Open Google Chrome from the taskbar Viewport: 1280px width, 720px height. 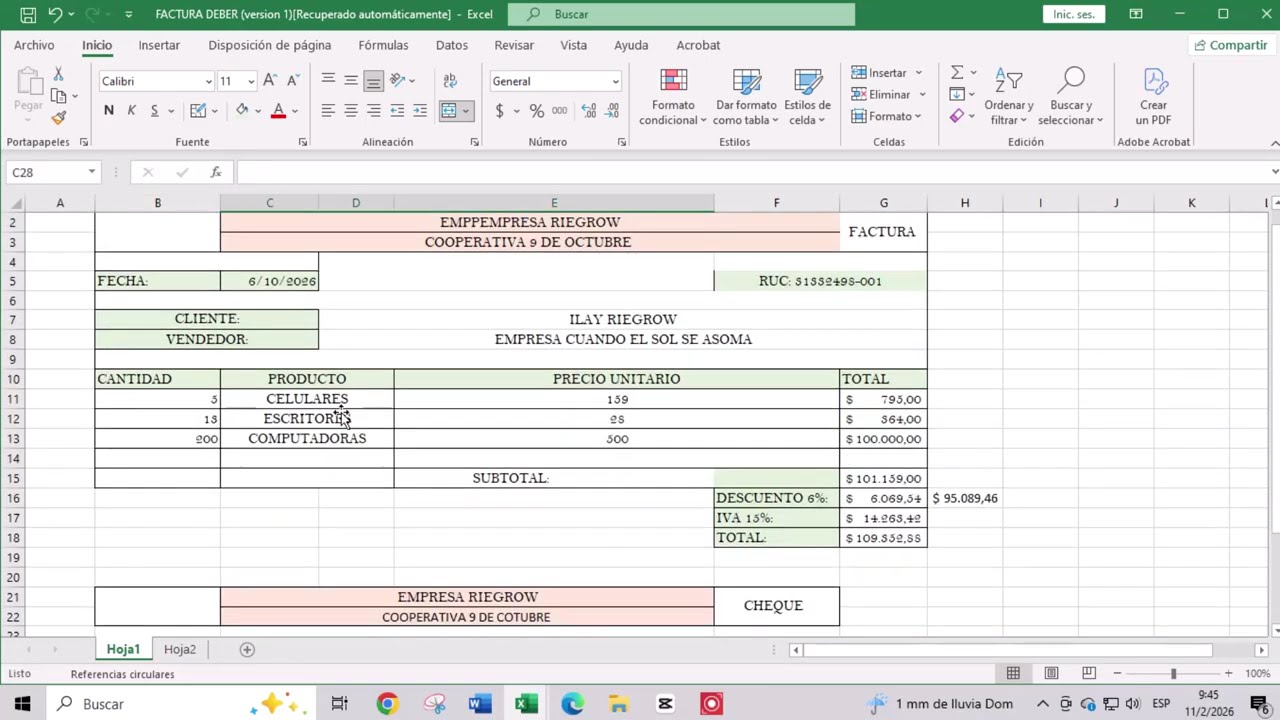tap(387, 704)
